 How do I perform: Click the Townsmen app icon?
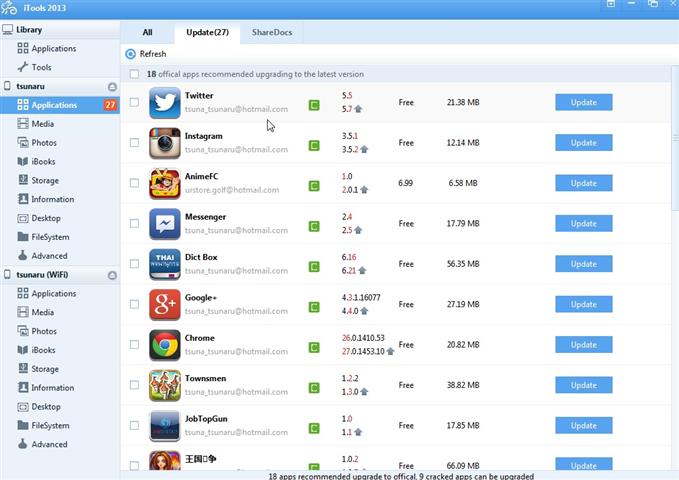[165, 386]
